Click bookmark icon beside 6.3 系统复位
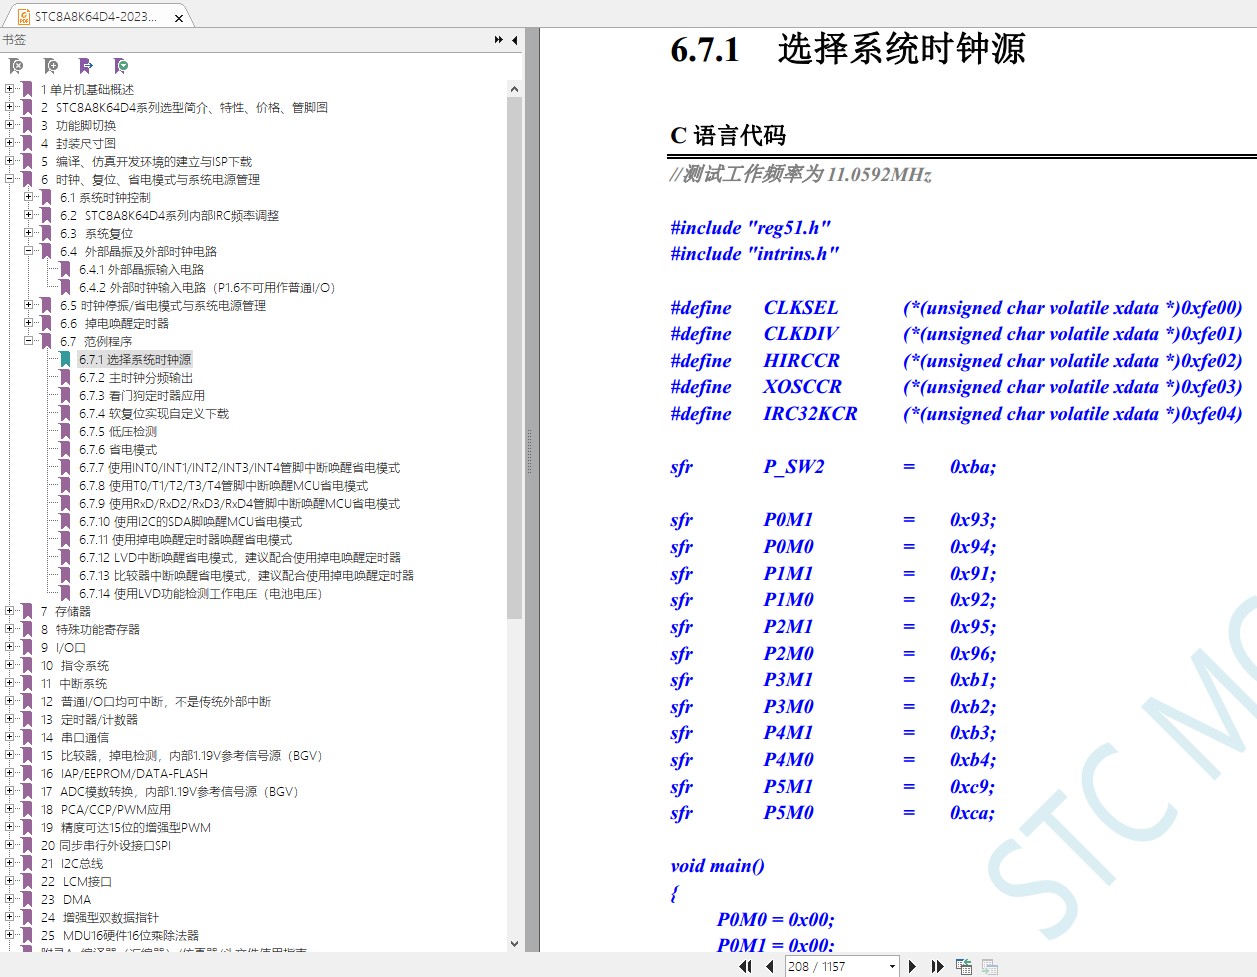 click(47, 233)
